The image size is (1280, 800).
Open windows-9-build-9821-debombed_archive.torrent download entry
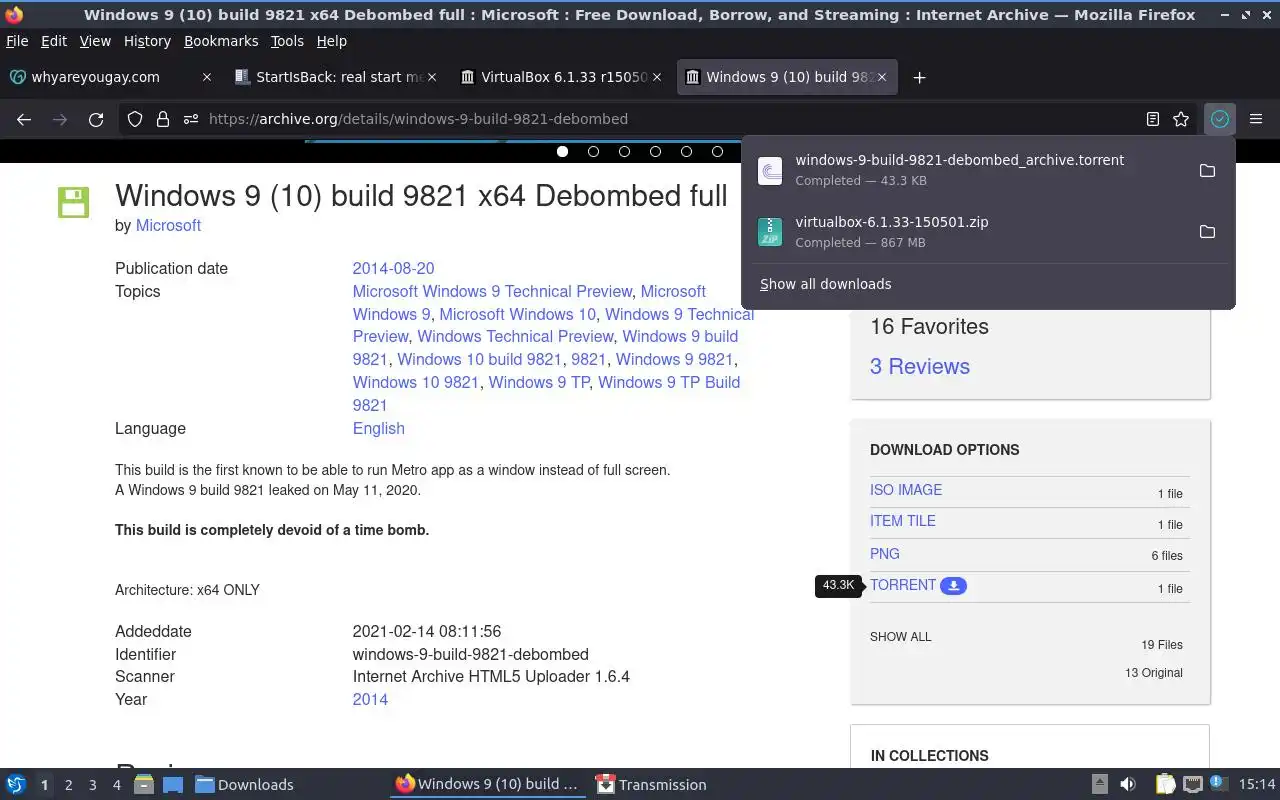pyautogui.click(x=969, y=171)
